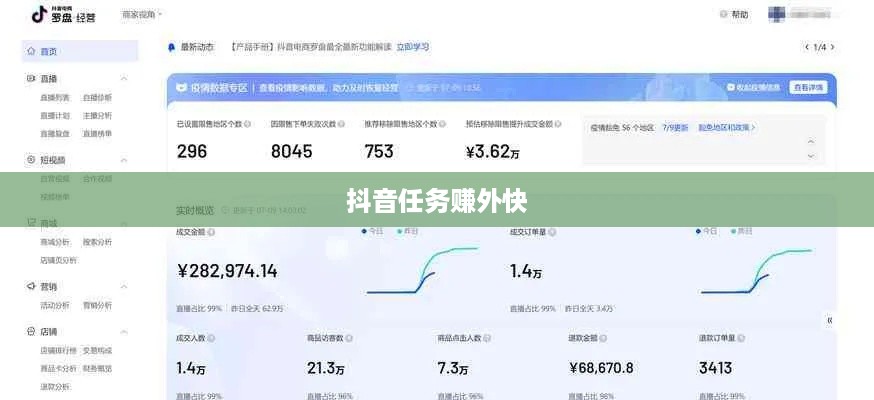This screenshot has width=874, height=400.
Task: Click info icon beside 成交金额
Action: 211,232
